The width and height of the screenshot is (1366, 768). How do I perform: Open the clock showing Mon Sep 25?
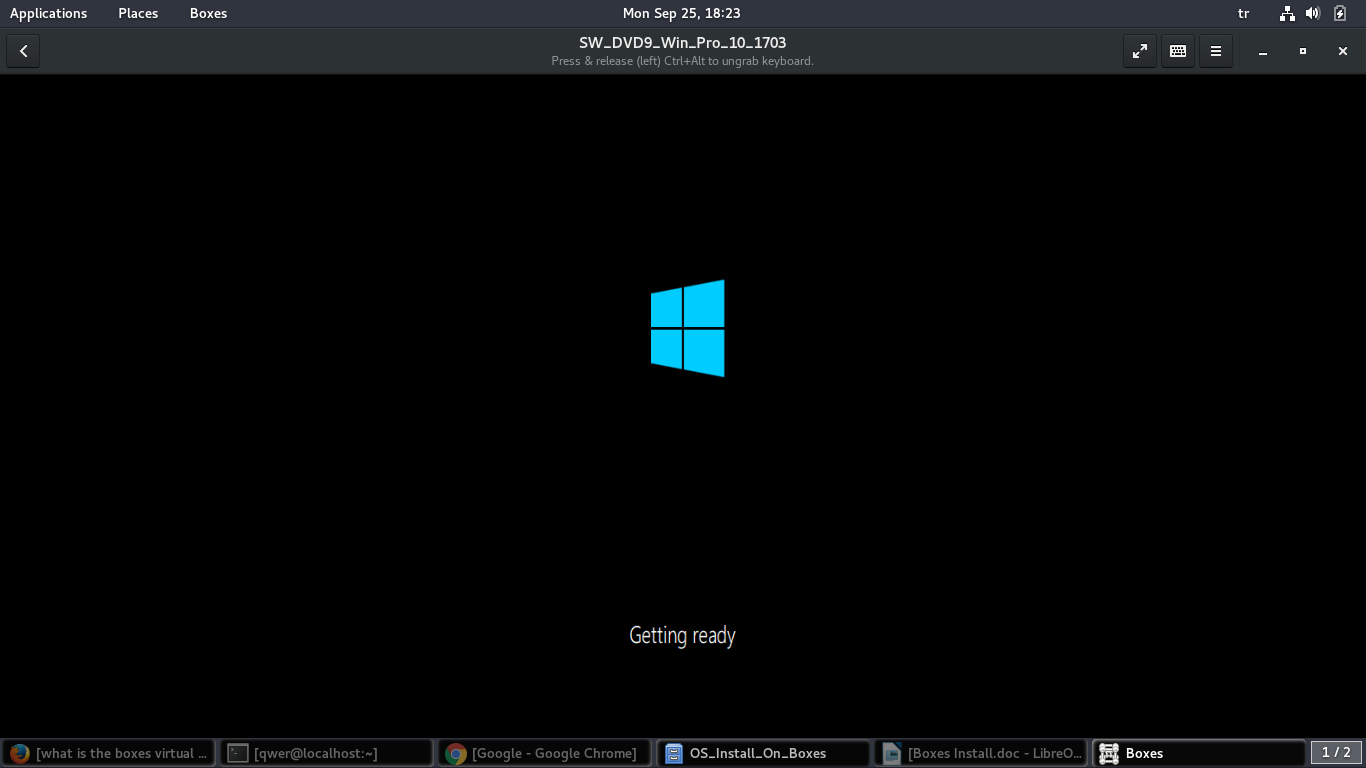[681, 13]
